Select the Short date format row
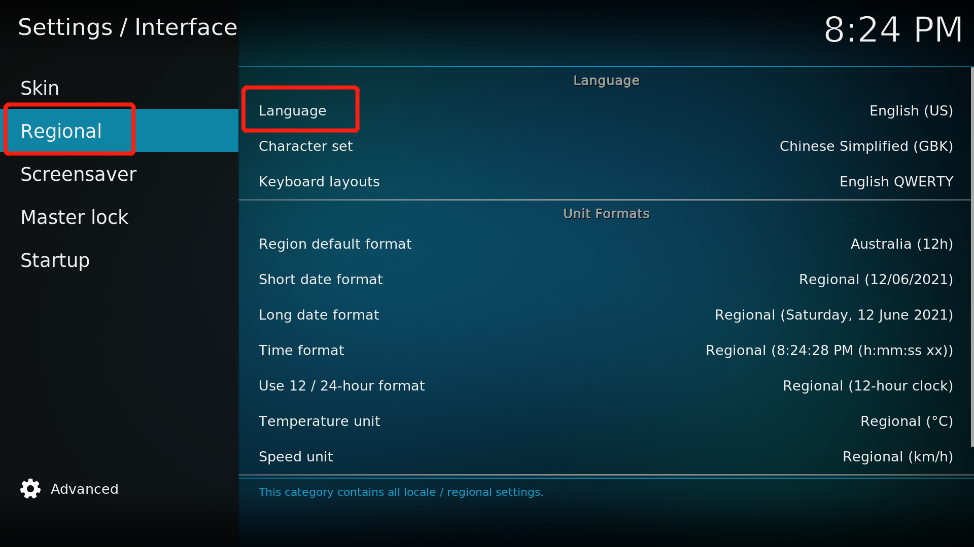Screen dimensions: 974x547 605,279
